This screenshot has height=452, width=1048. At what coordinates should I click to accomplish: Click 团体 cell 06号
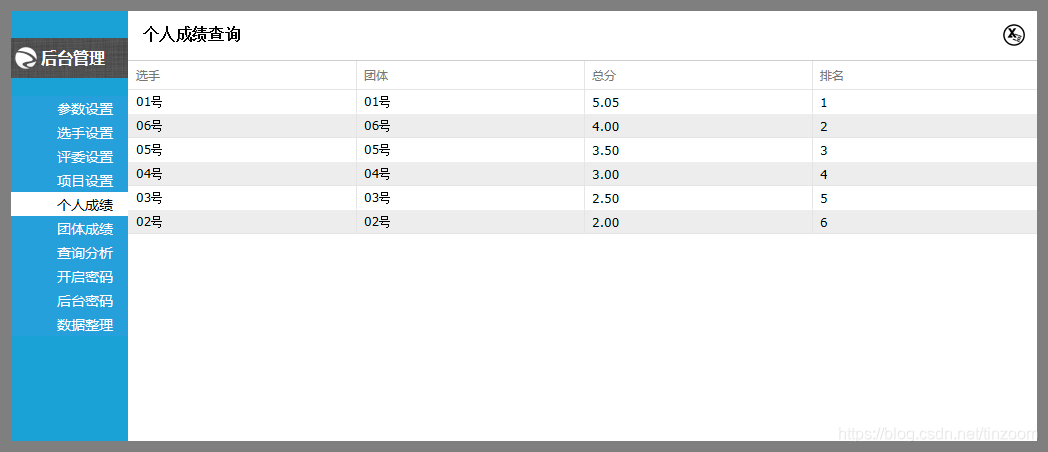[x=470, y=126]
